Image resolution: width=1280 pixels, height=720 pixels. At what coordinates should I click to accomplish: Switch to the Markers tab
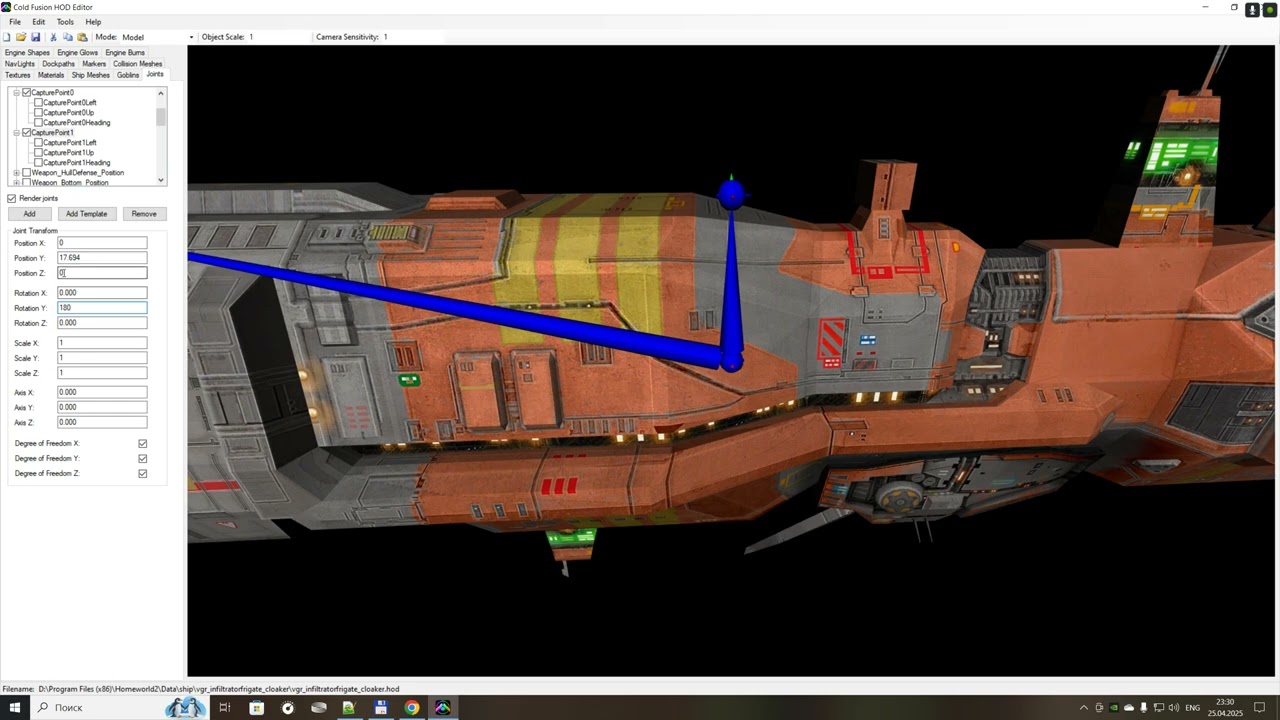[94, 64]
